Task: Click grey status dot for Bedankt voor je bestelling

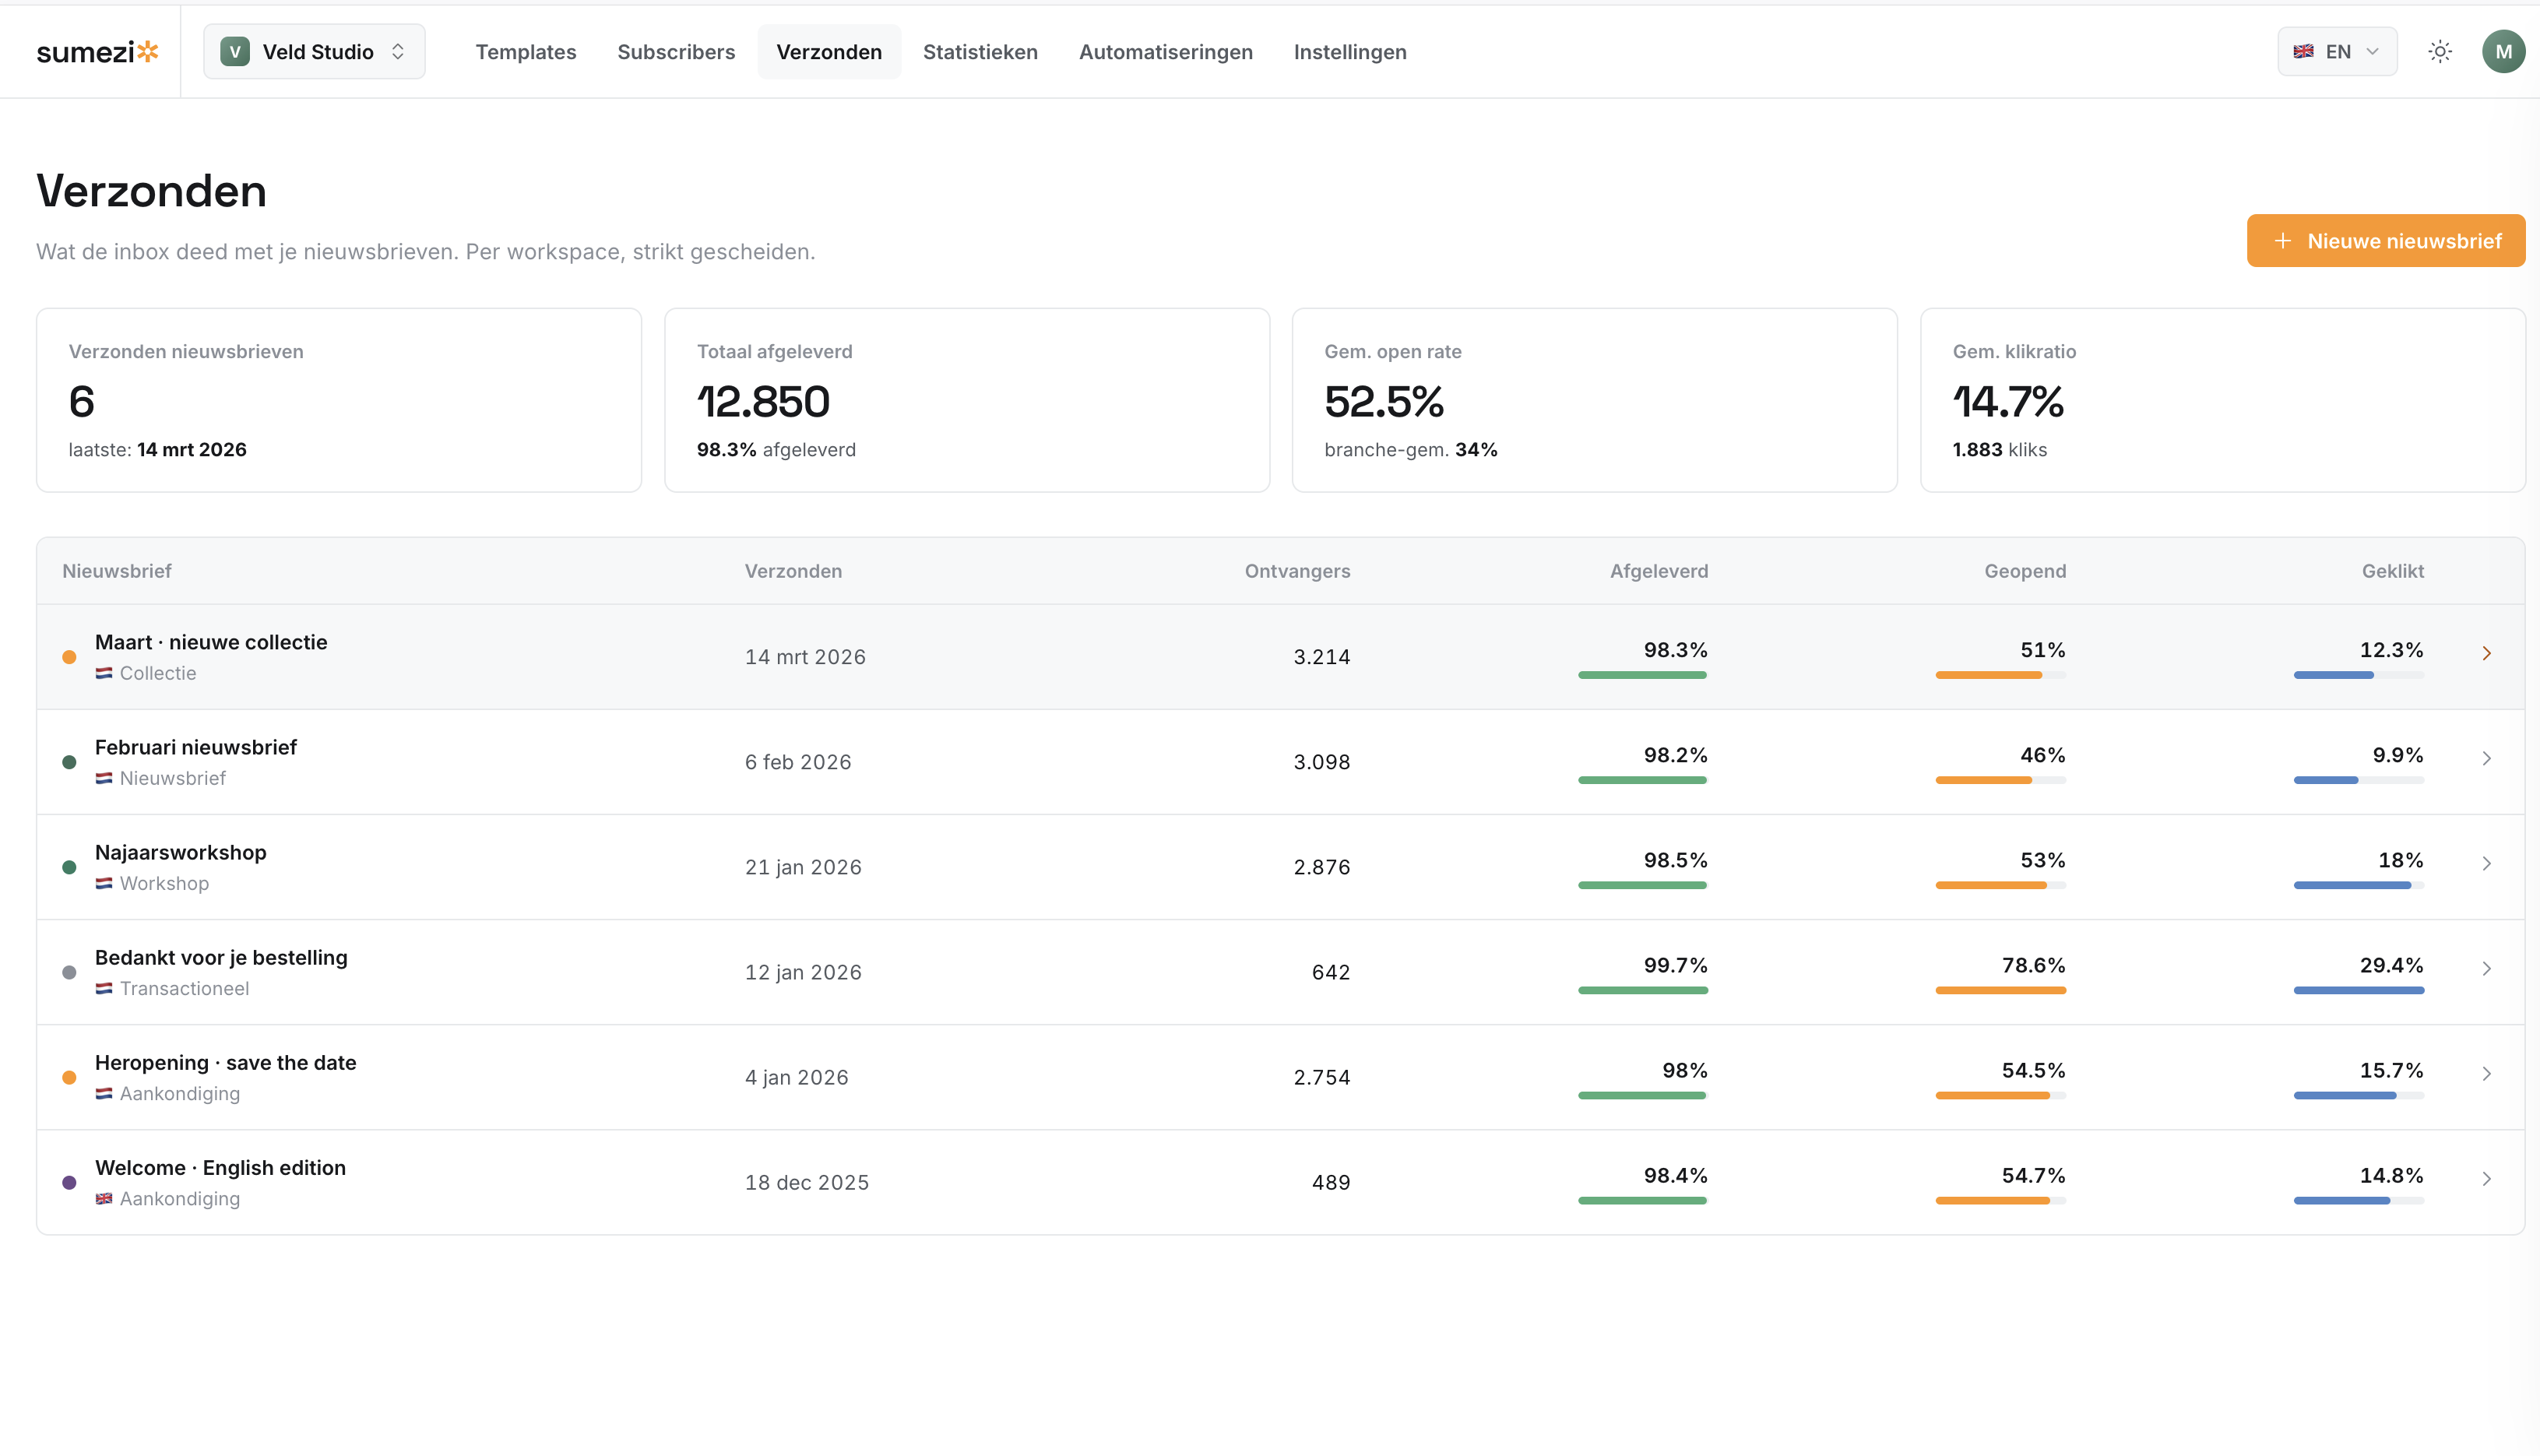Action: pos(69,972)
